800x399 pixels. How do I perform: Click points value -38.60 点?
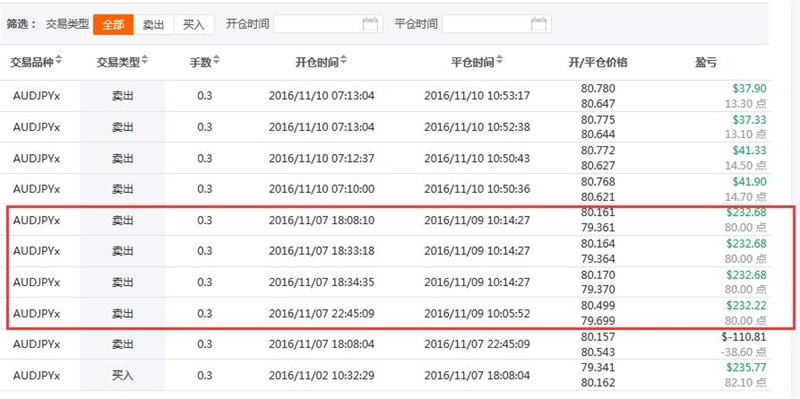pyautogui.click(x=743, y=352)
